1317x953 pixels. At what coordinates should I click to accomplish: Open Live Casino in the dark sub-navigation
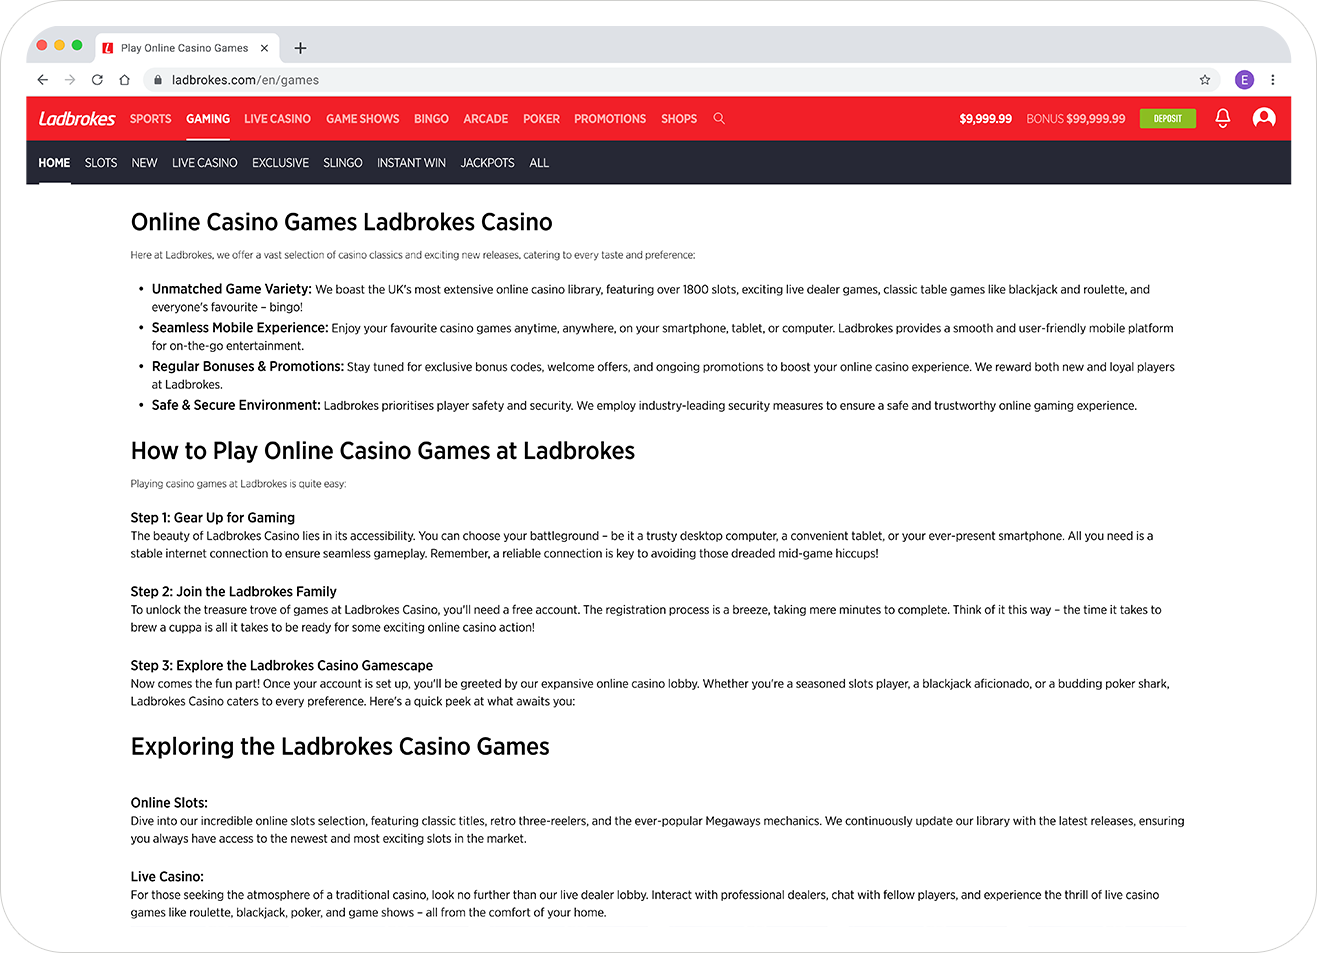205,163
